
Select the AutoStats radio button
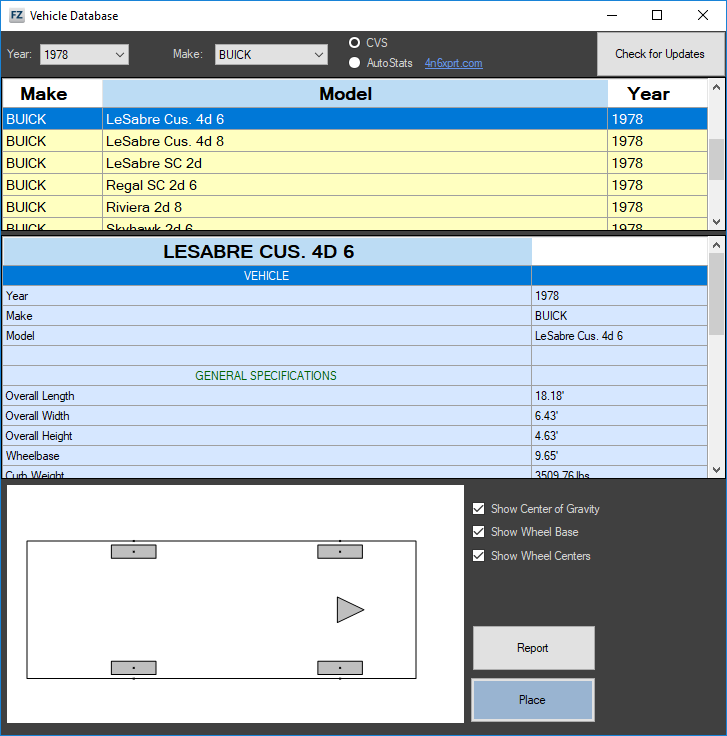click(354, 62)
